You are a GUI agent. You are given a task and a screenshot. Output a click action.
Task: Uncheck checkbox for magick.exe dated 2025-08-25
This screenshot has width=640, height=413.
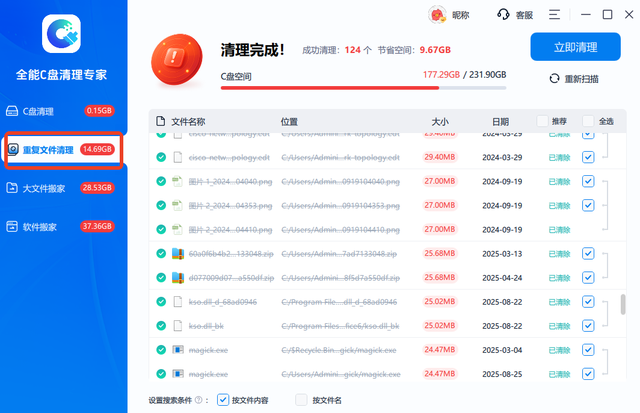(588, 374)
